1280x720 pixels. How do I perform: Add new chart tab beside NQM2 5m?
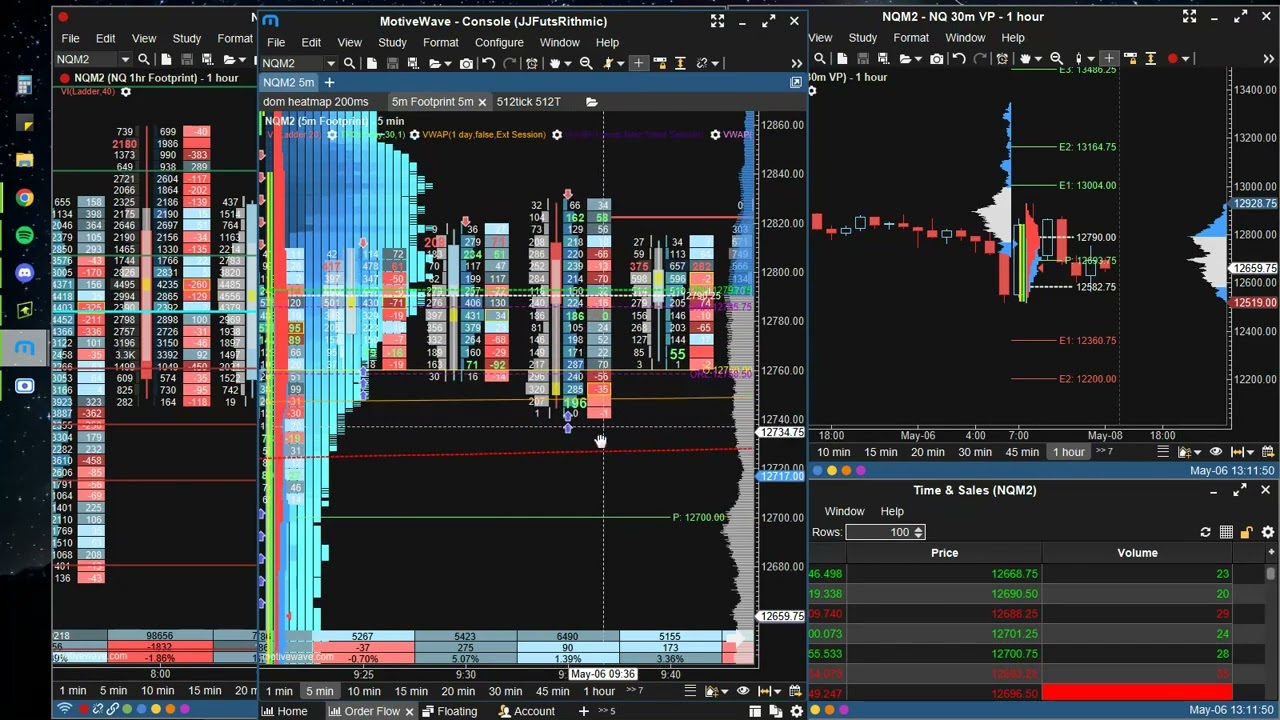pos(330,82)
